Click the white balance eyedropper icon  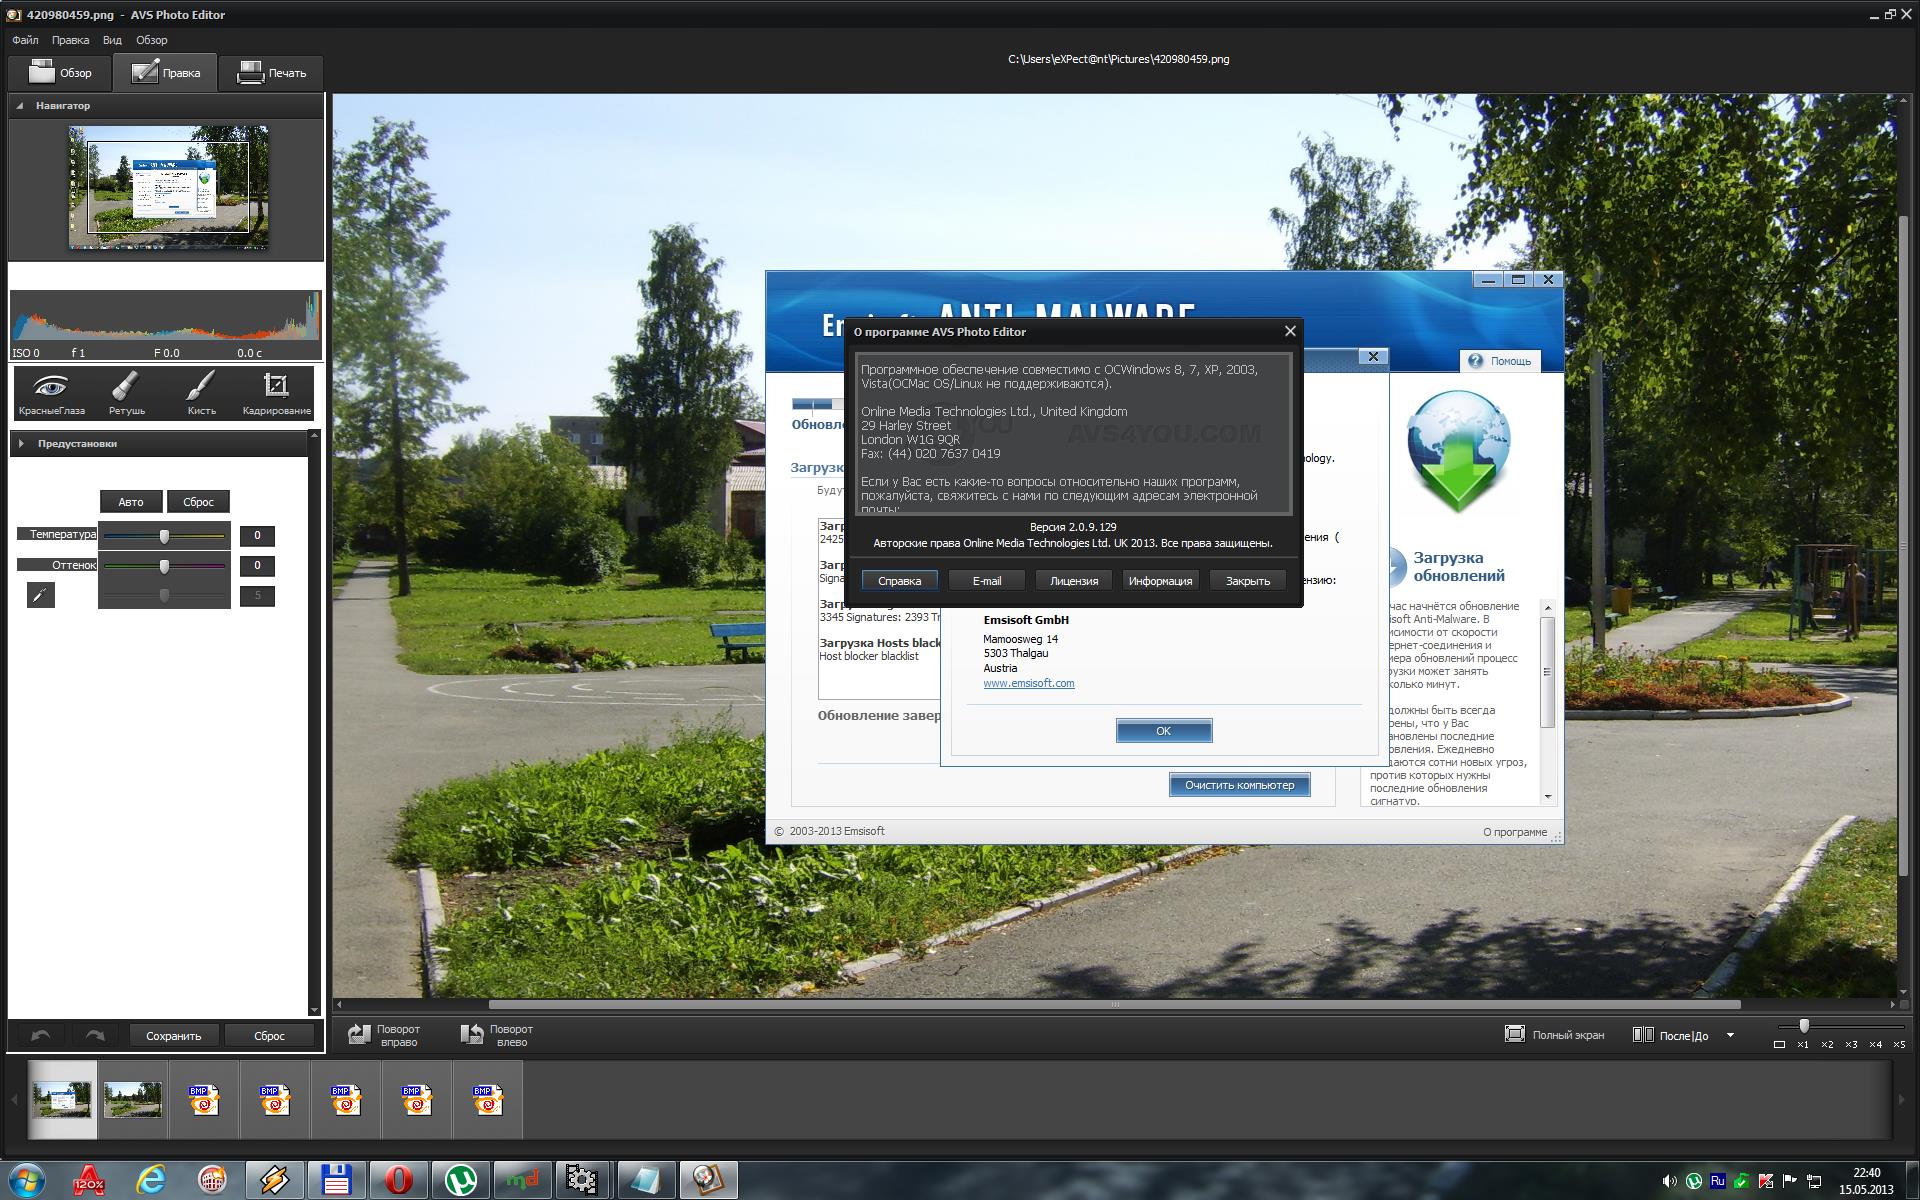(40, 595)
